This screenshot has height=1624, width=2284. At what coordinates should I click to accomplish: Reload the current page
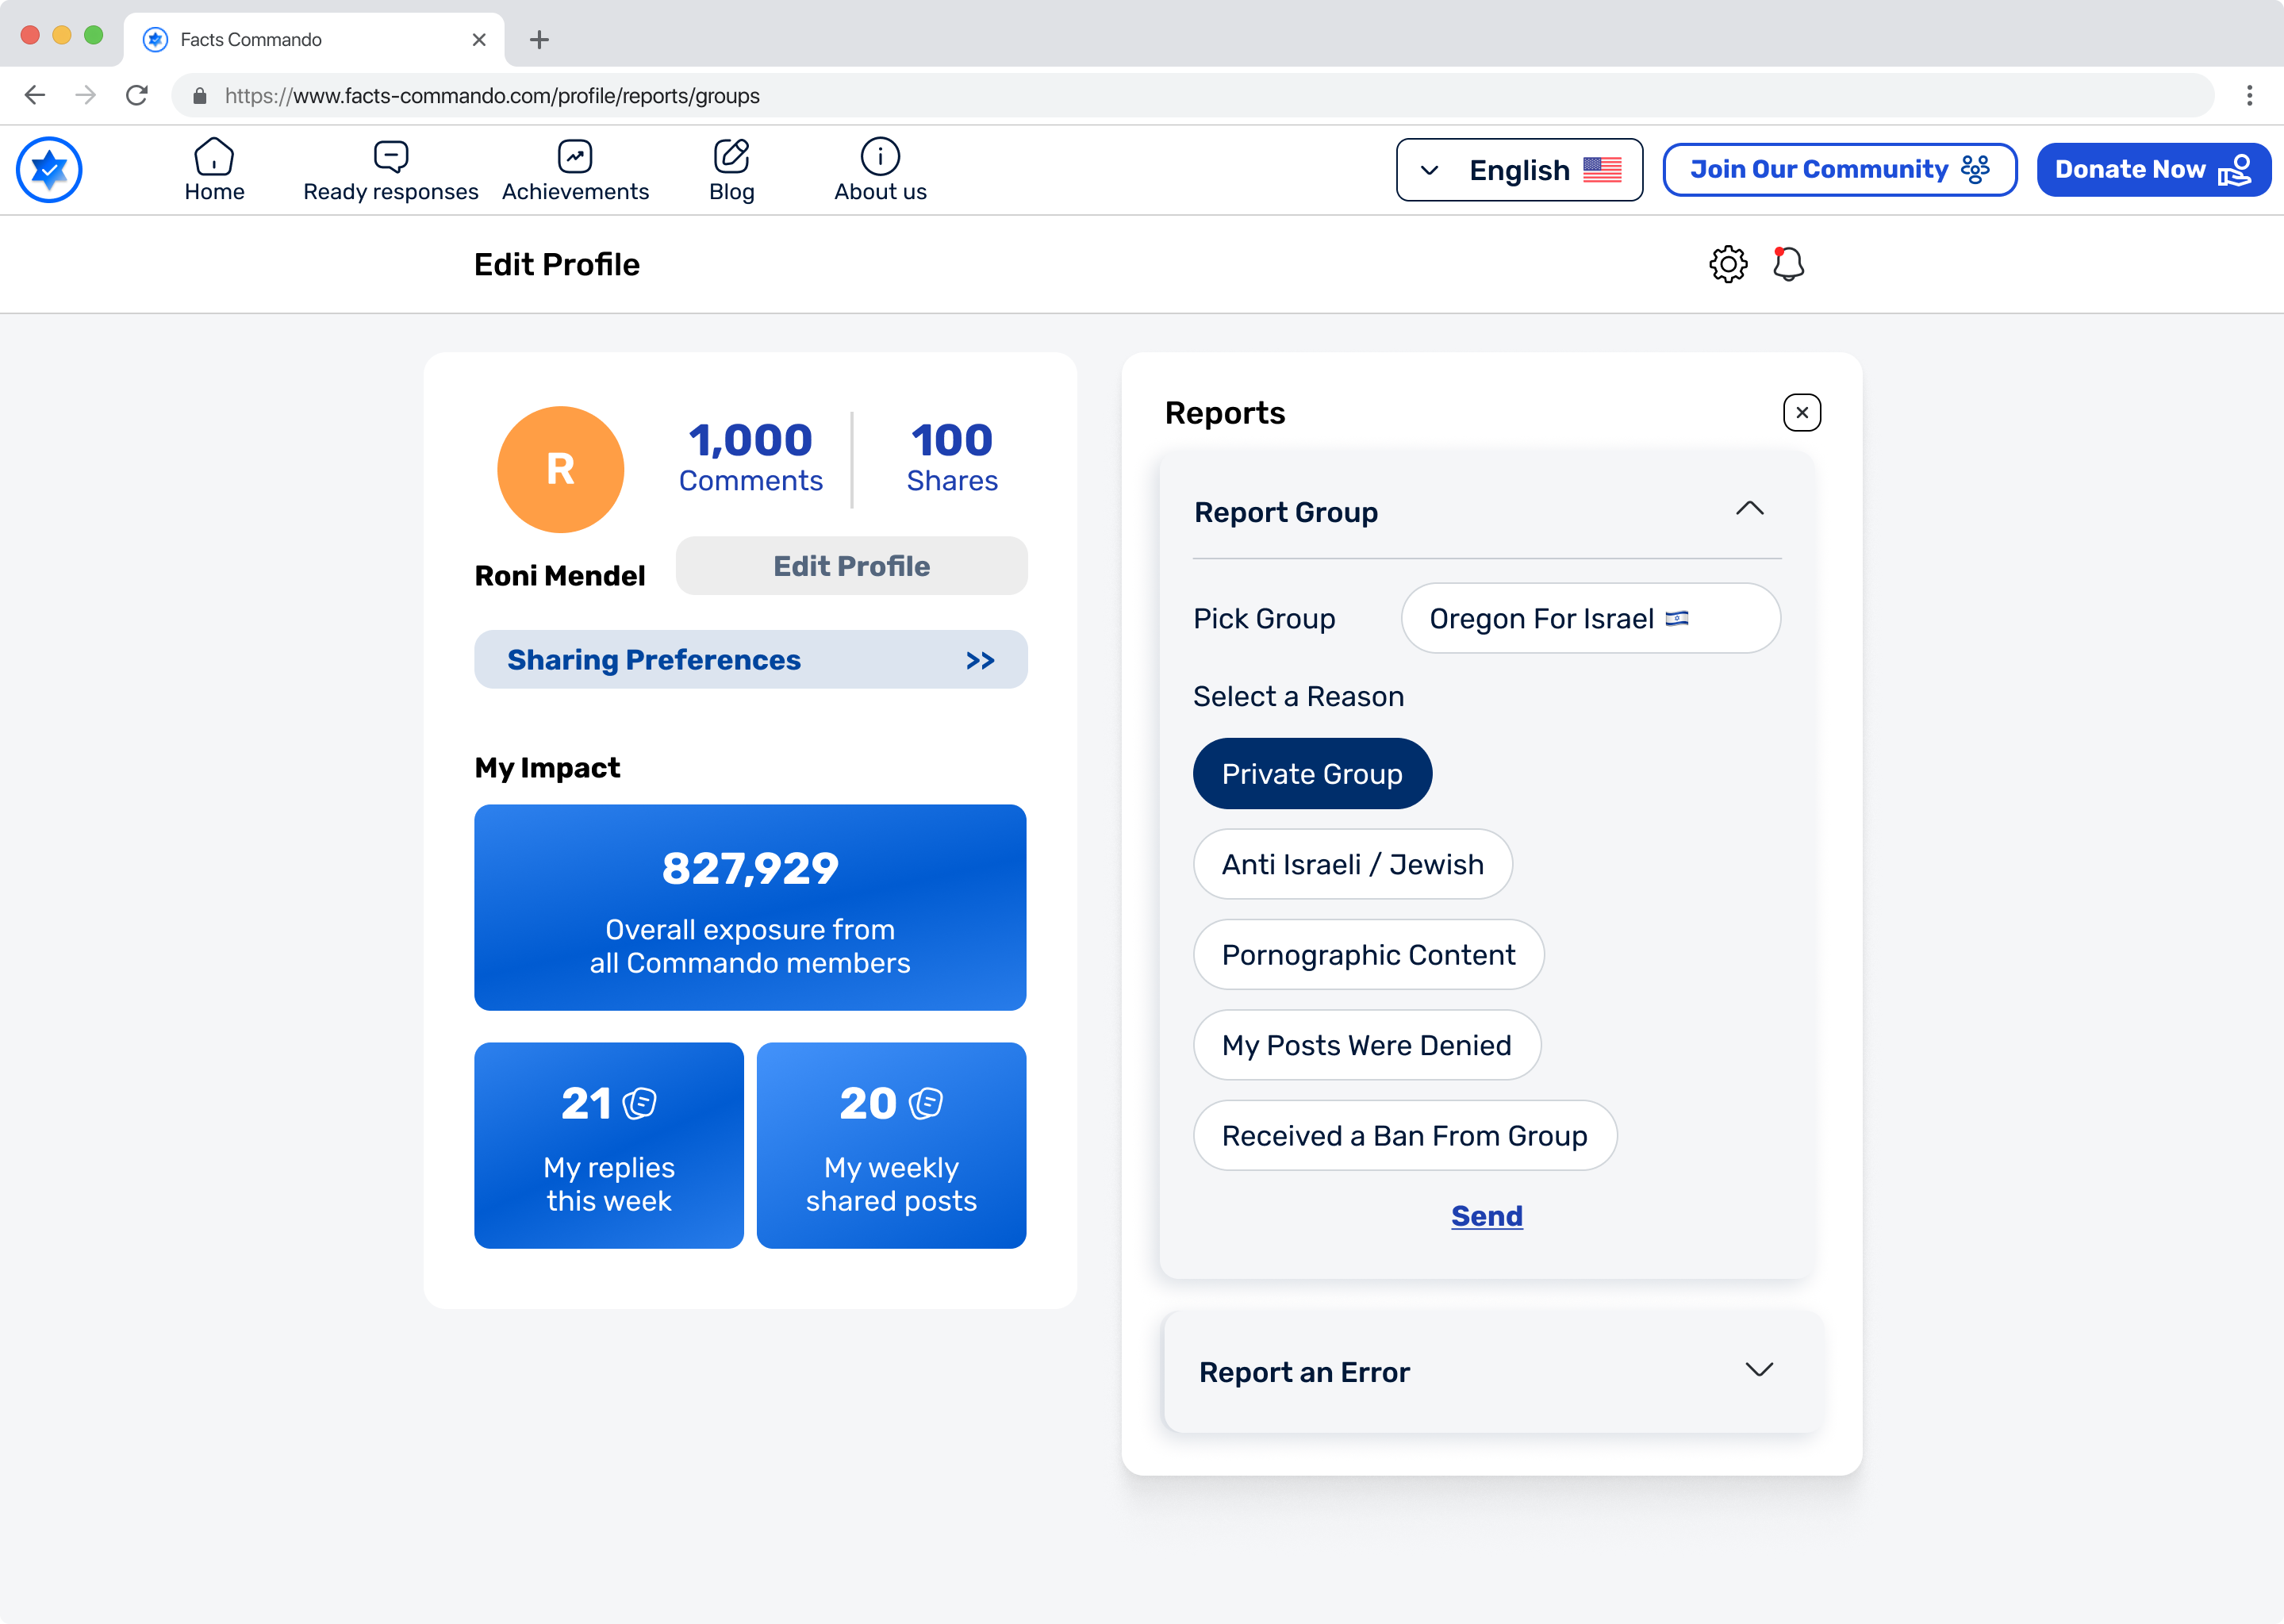pos(137,95)
